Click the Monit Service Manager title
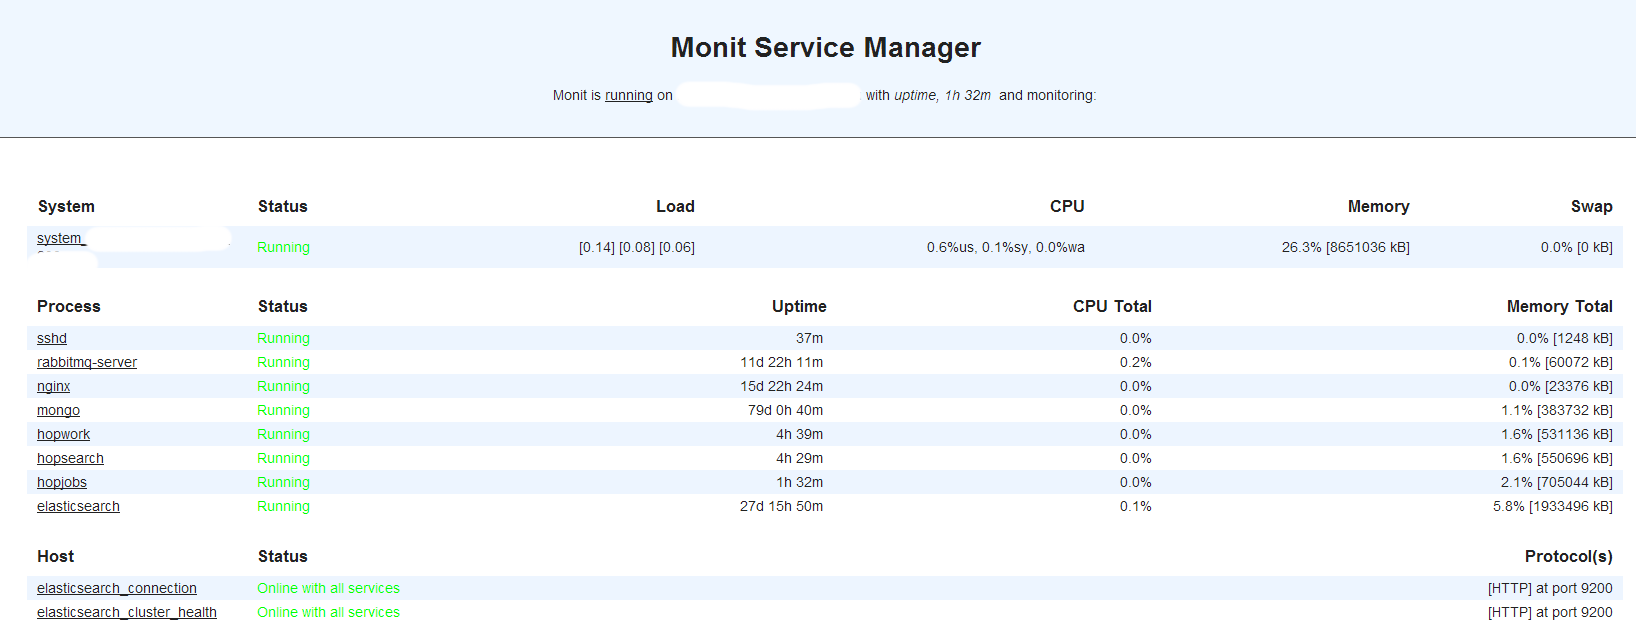Screen dimensions: 1636x640 (825, 48)
